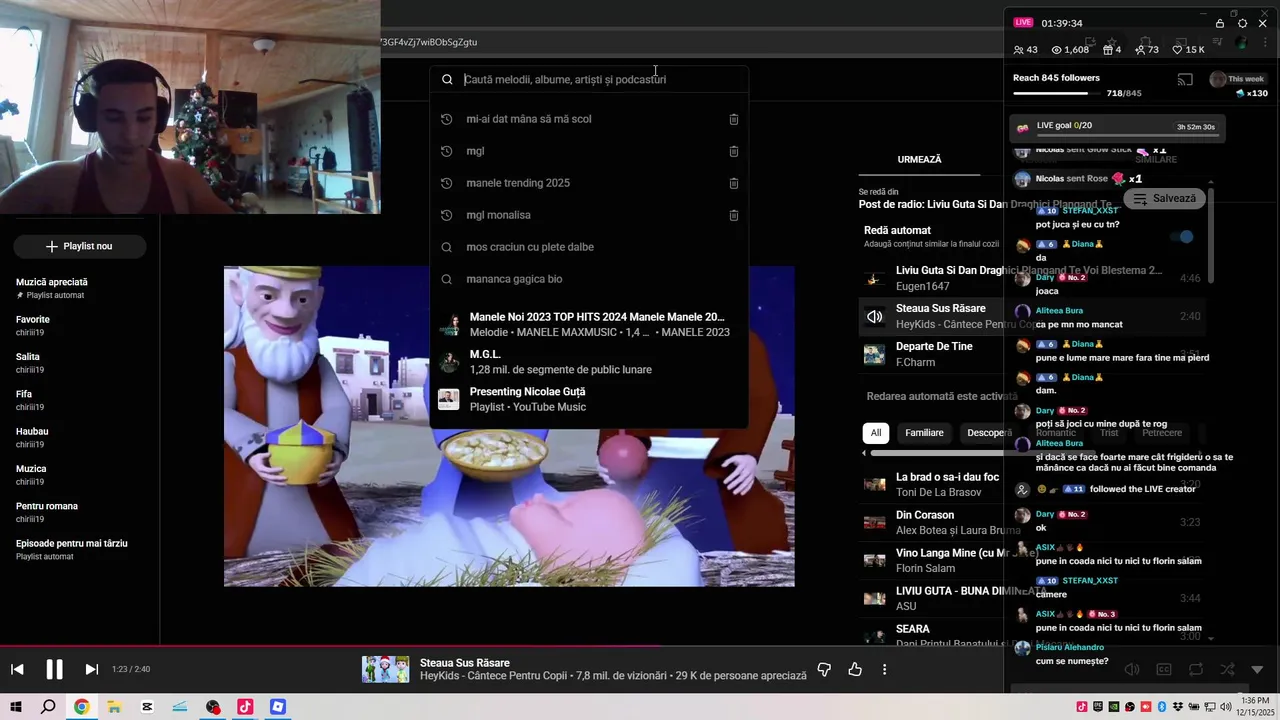Select the Familiare filter chip
This screenshot has width=1280, height=720.
(924, 433)
